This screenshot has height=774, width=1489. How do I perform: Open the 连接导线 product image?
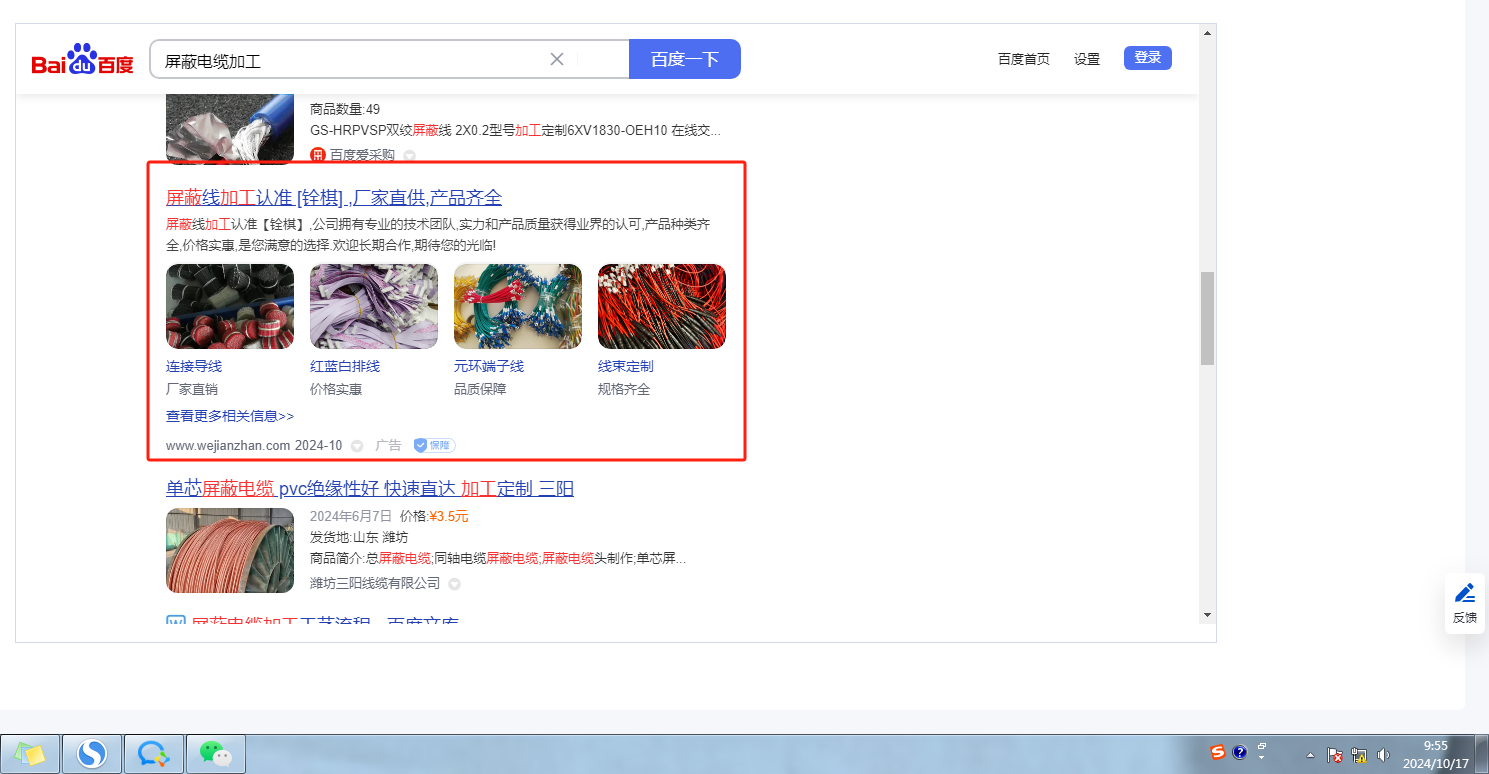pos(230,306)
